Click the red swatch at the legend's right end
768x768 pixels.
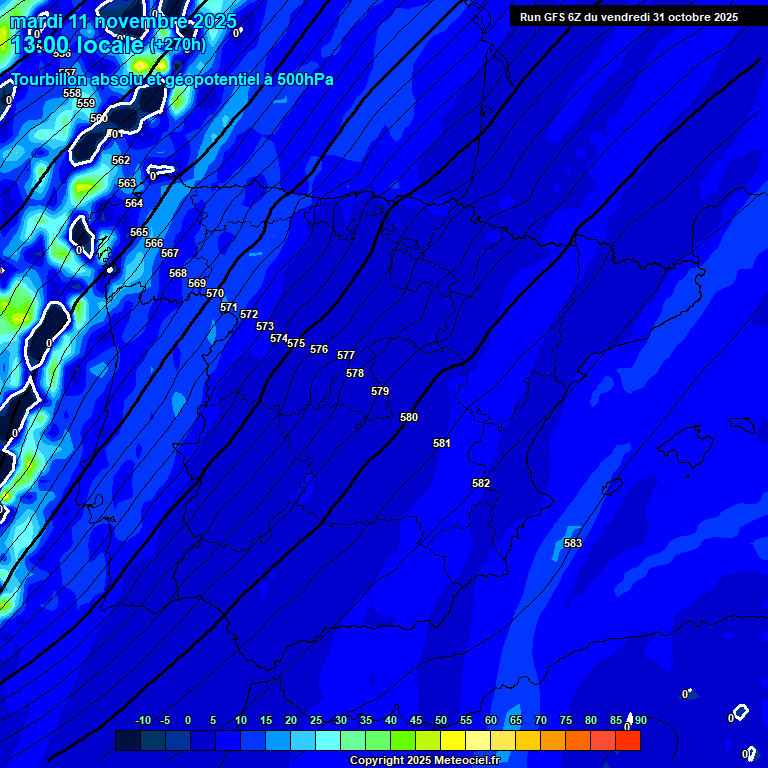[628, 740]
